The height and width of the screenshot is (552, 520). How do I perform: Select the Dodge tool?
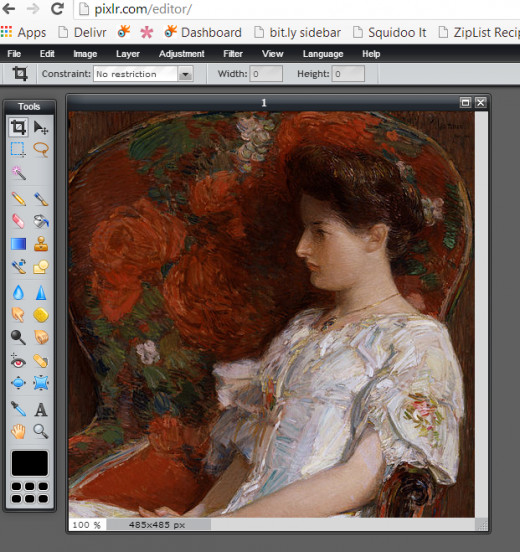(18, 337)
